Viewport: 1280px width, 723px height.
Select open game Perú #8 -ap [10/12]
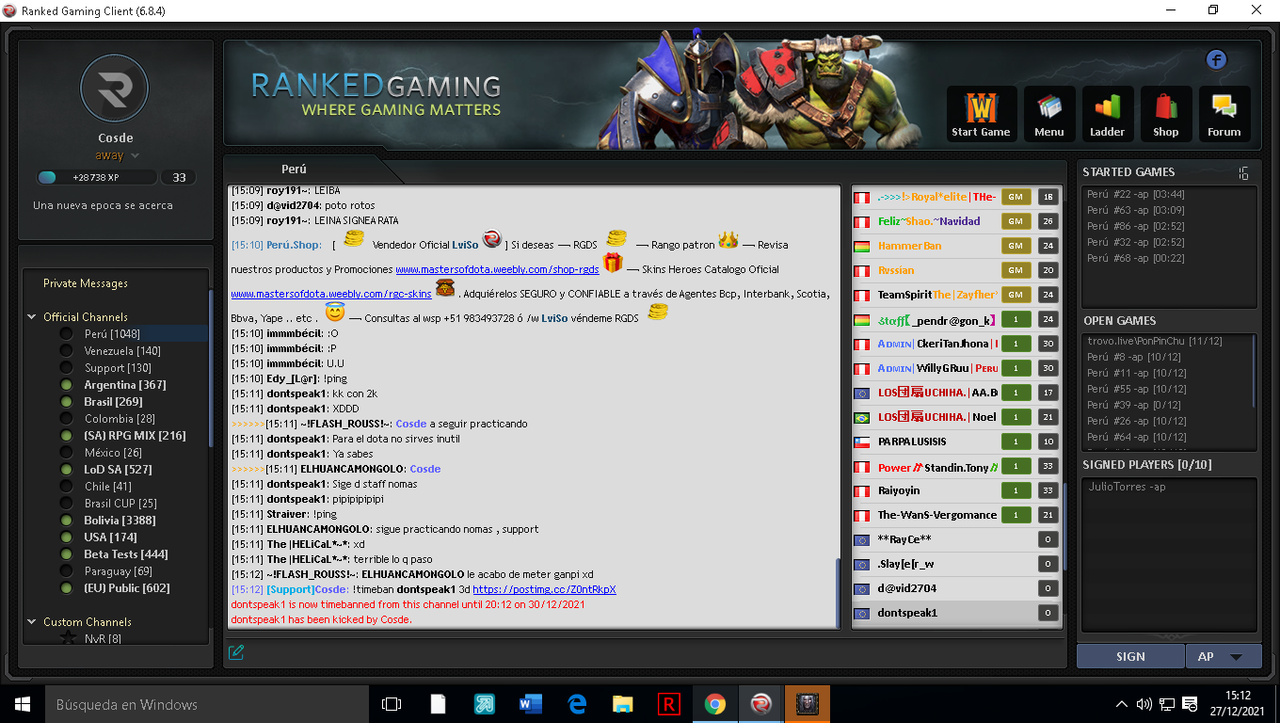[1136, 357]
